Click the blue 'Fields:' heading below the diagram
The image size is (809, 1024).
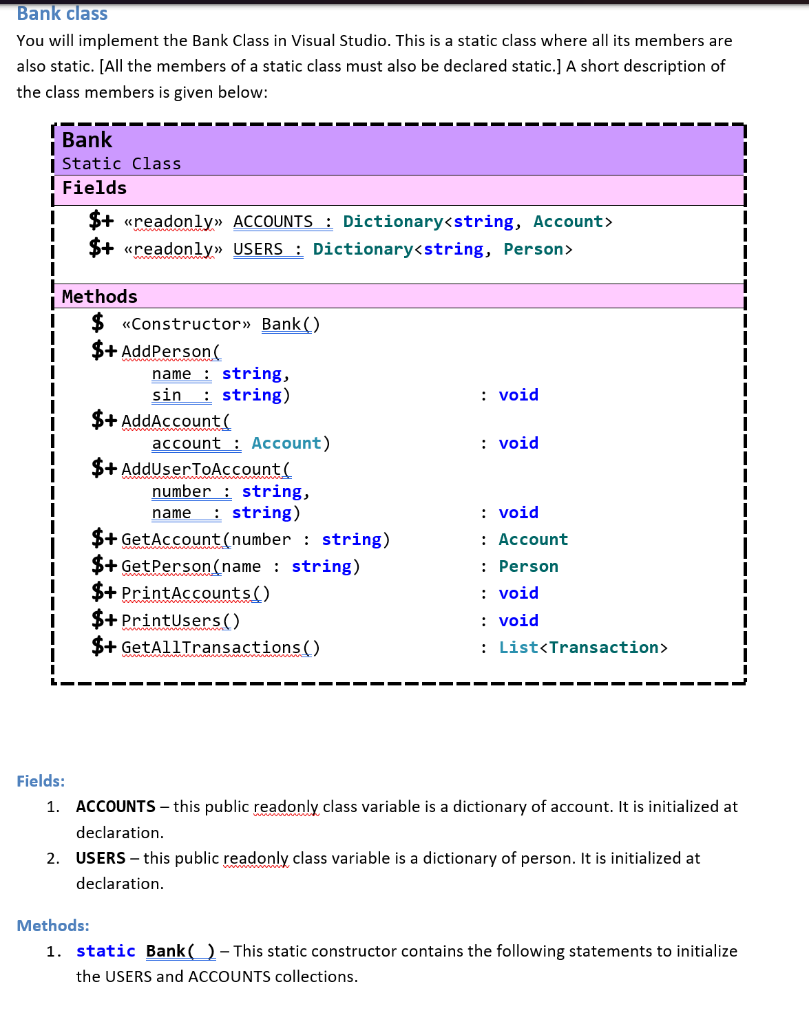coord(40,781)
